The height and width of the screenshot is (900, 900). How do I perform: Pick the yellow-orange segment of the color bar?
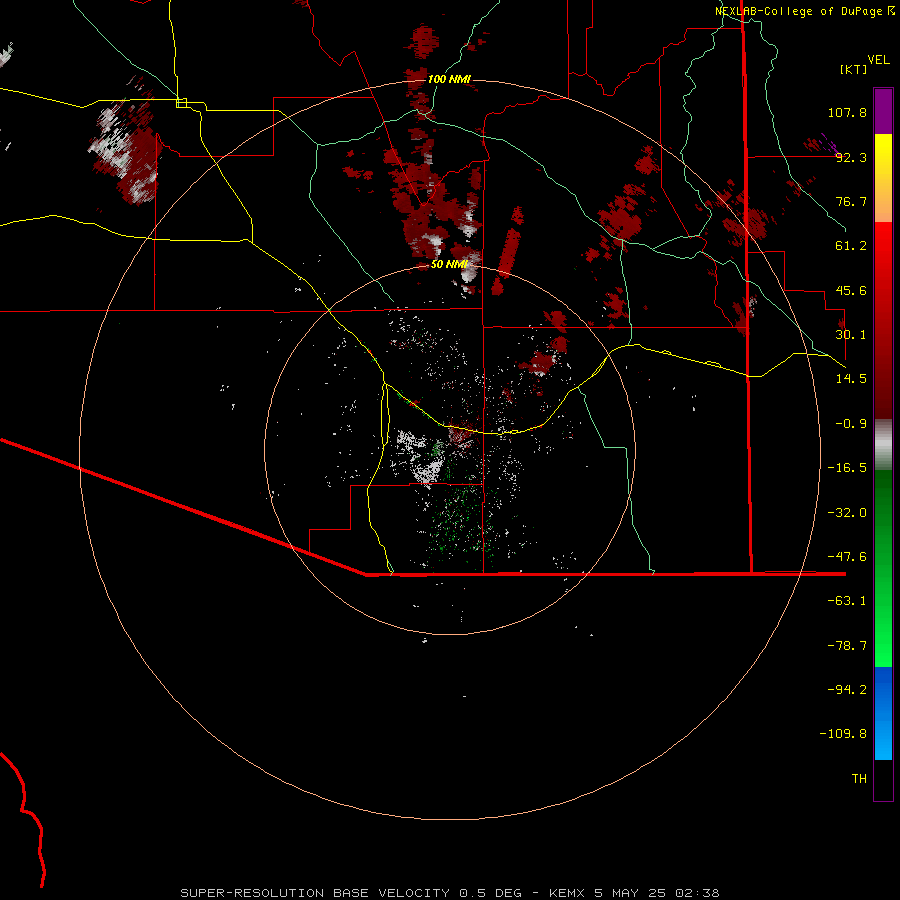click(883, 178)
